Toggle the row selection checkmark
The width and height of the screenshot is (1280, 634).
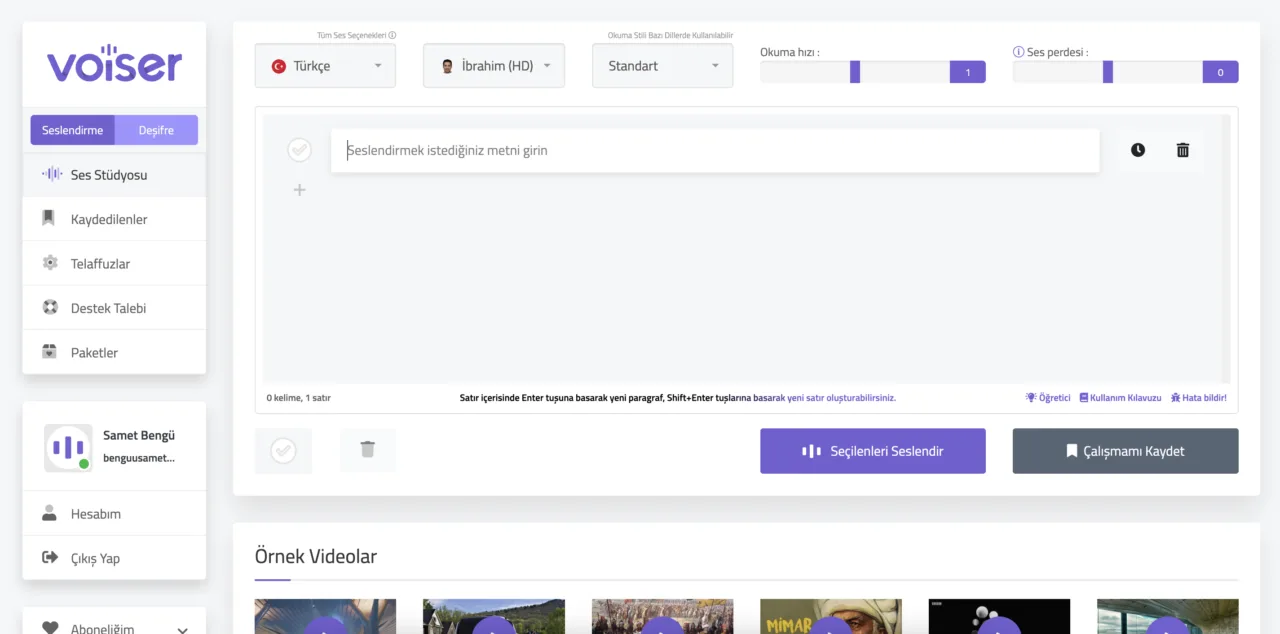(x=299, y=150)
